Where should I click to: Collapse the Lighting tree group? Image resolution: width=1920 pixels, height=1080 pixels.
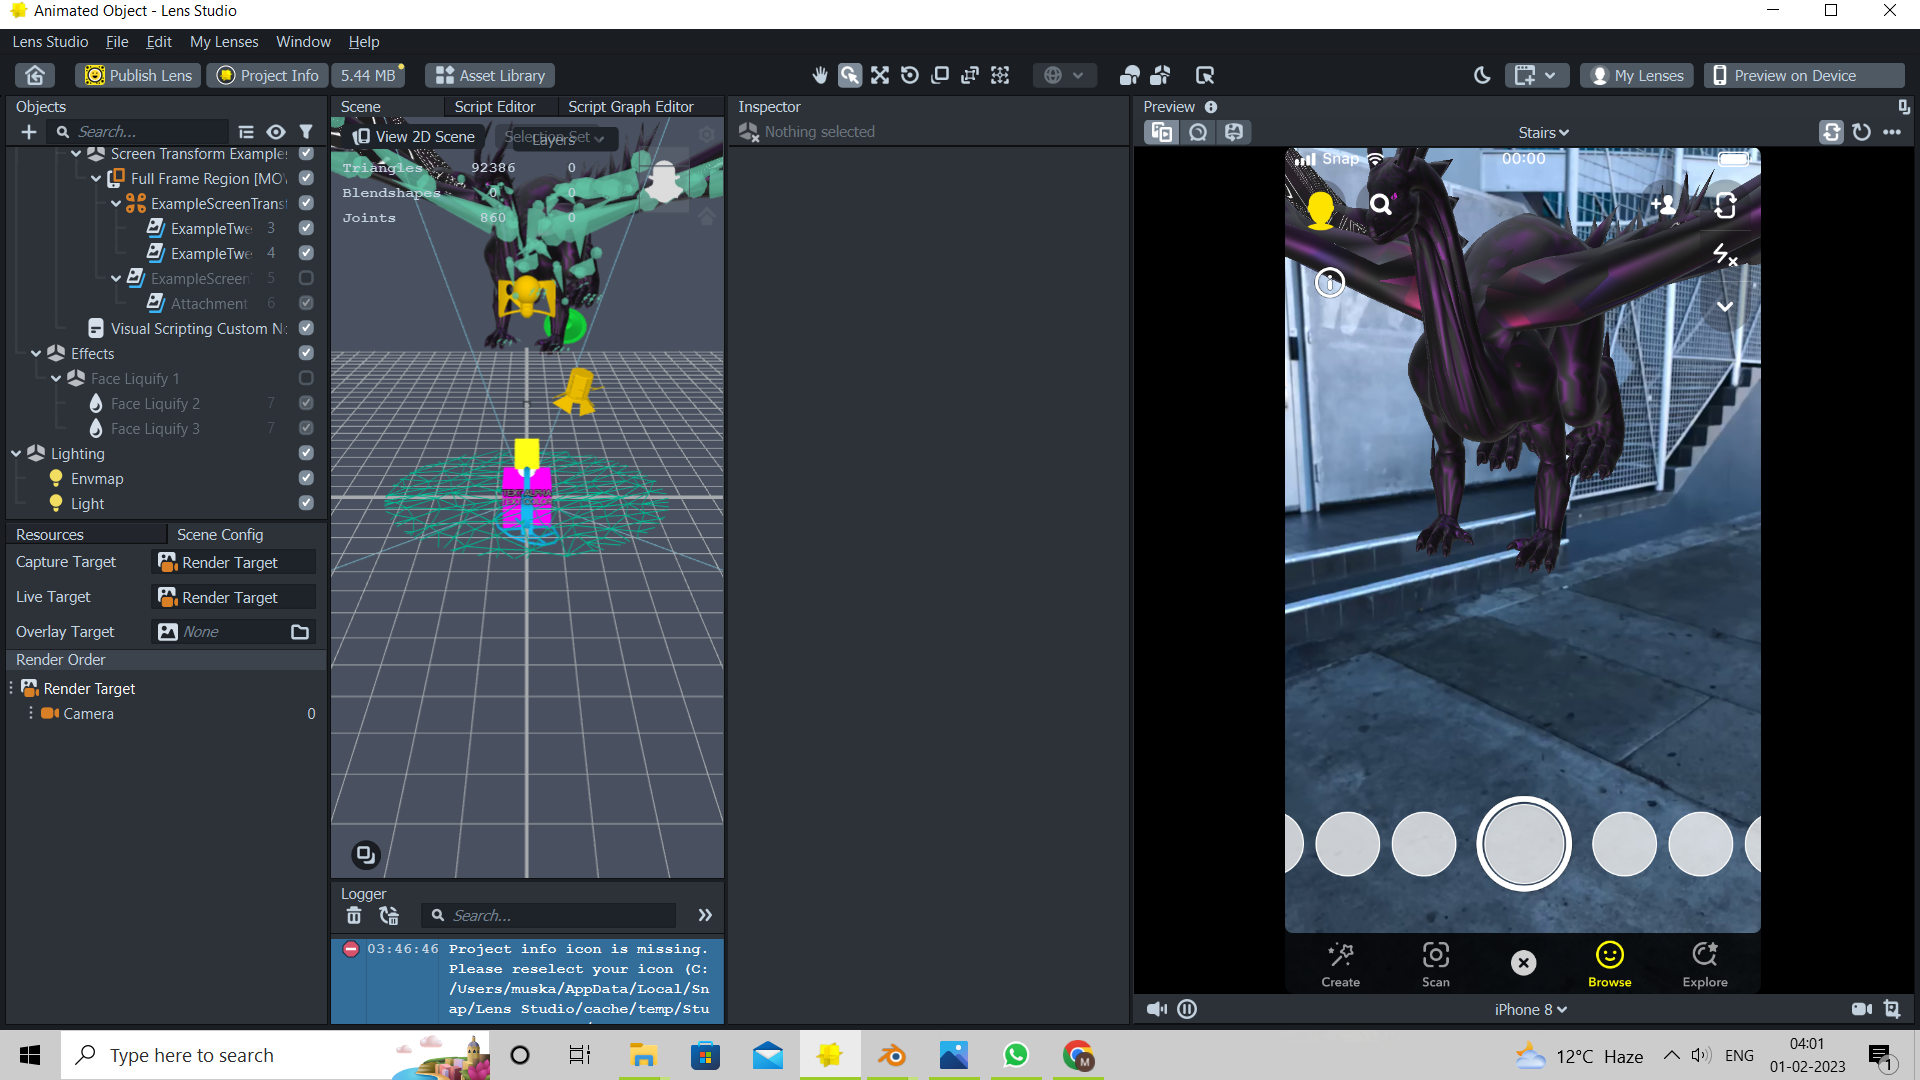(x=16, y=453)
